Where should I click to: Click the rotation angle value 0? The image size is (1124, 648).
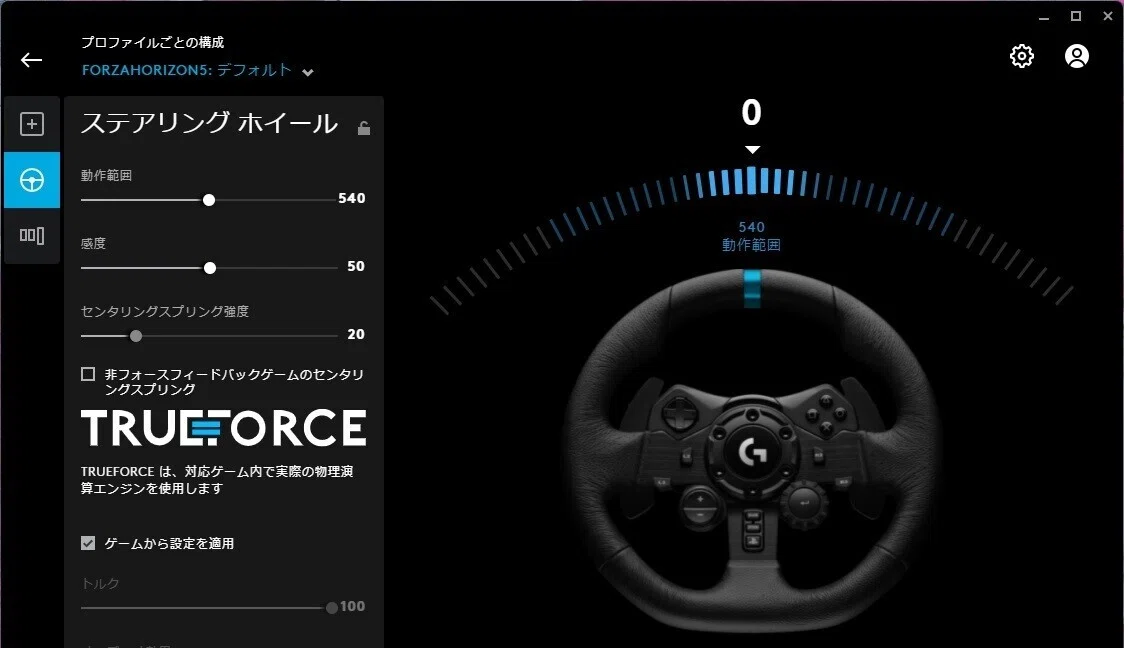pyautogui.click(x=751, y=113)
